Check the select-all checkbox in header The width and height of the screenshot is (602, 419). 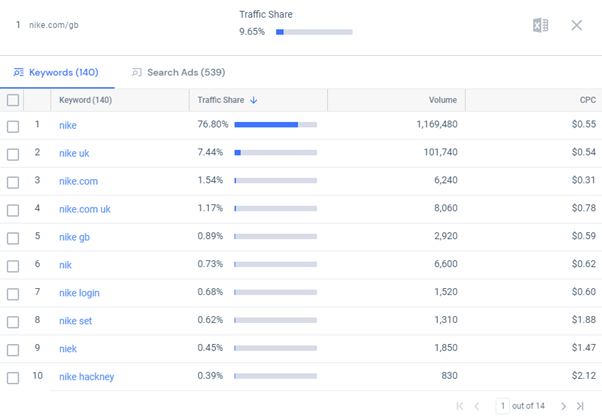[13, 100]
